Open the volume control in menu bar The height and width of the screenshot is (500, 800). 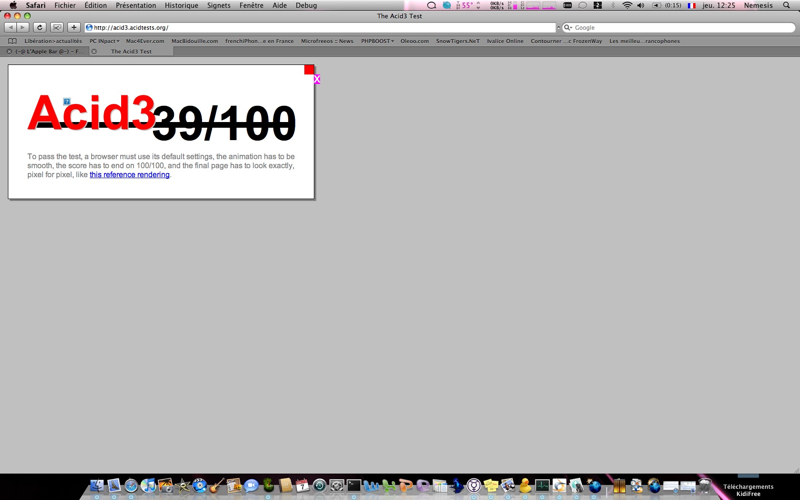[x=641, y=5]
